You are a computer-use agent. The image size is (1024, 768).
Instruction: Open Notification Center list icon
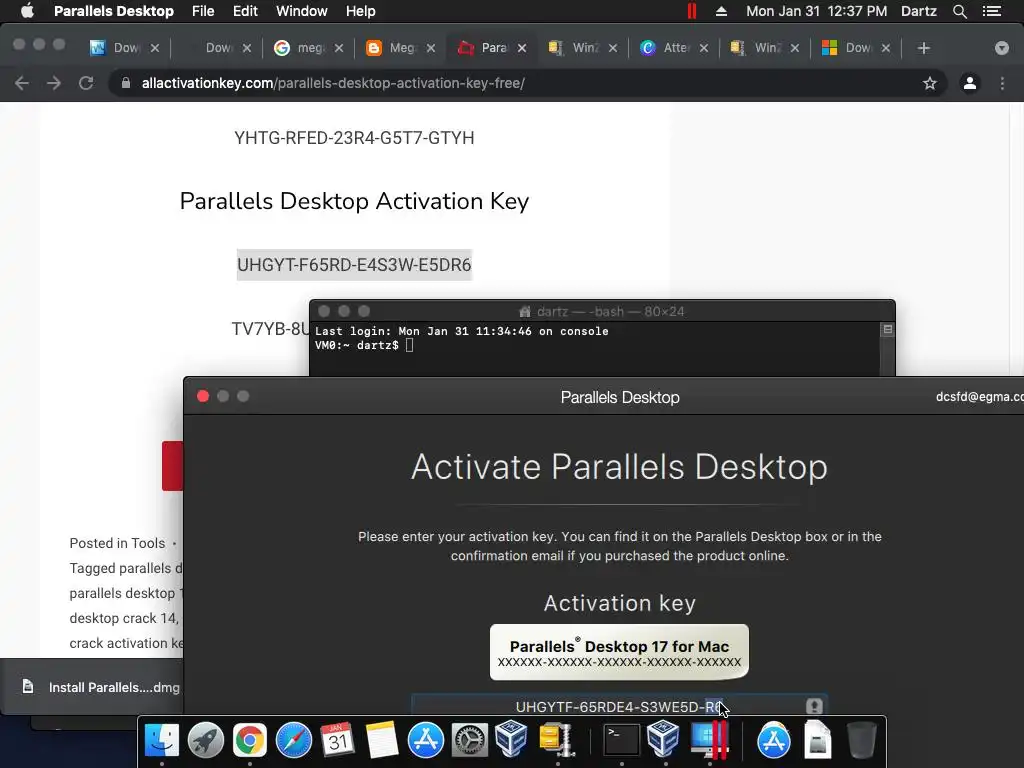coord(992,11)
